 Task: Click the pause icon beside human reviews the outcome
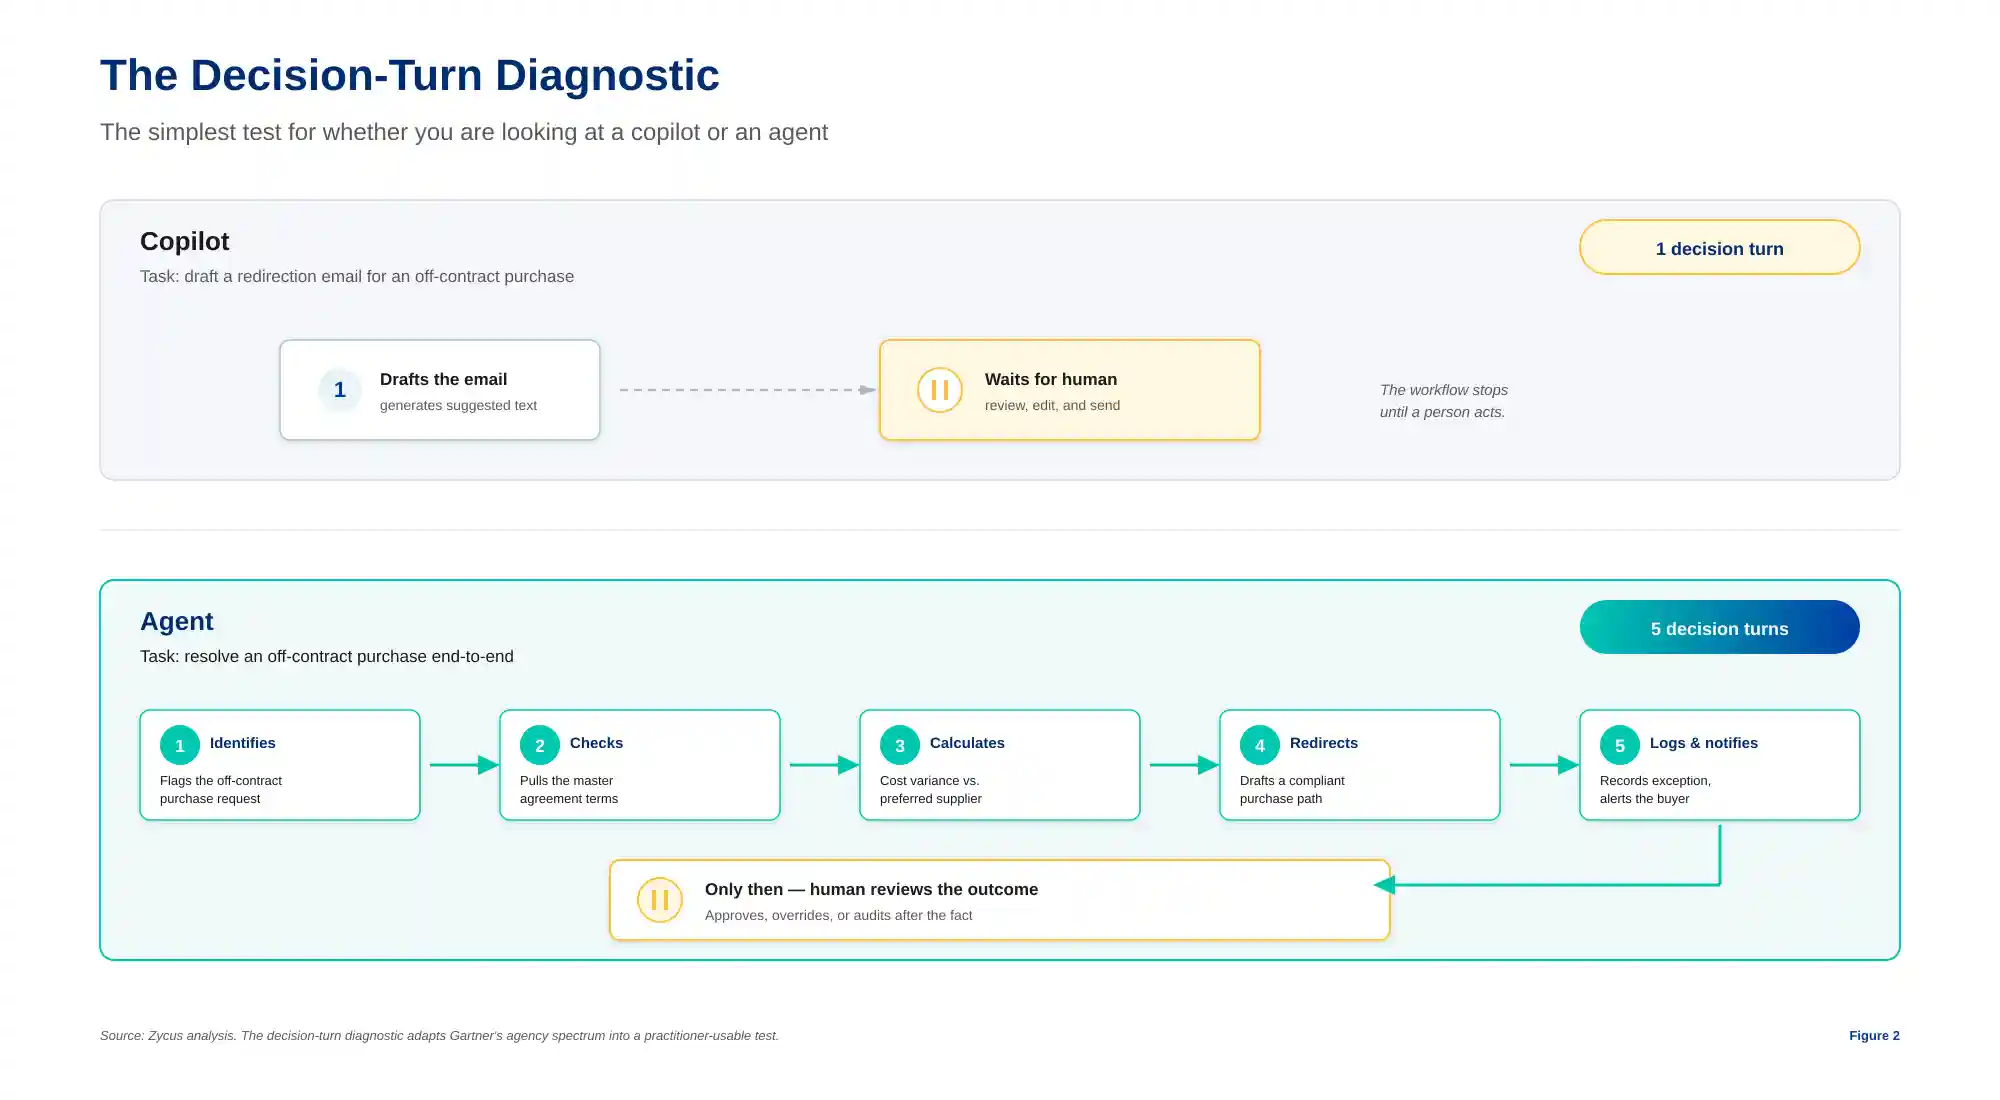pyautogui.click(x=659, y=900)
